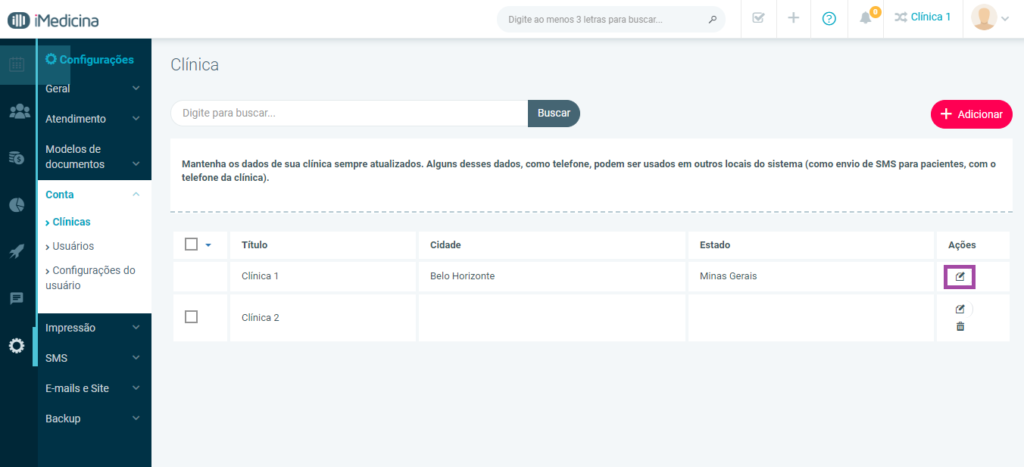Viewport: 1024px width, 467px height.
Task: Open the pie chart reports icon
Action: coord(17,204)
